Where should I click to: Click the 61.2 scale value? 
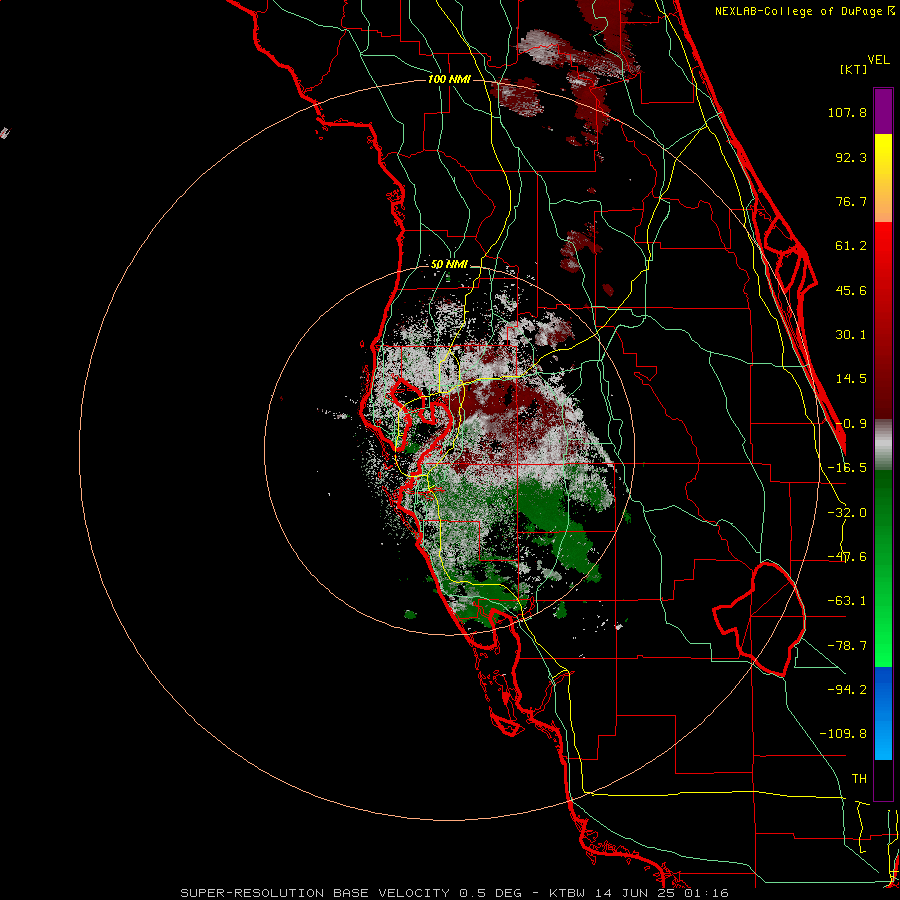pyautogui.click(x=851, y=246)
